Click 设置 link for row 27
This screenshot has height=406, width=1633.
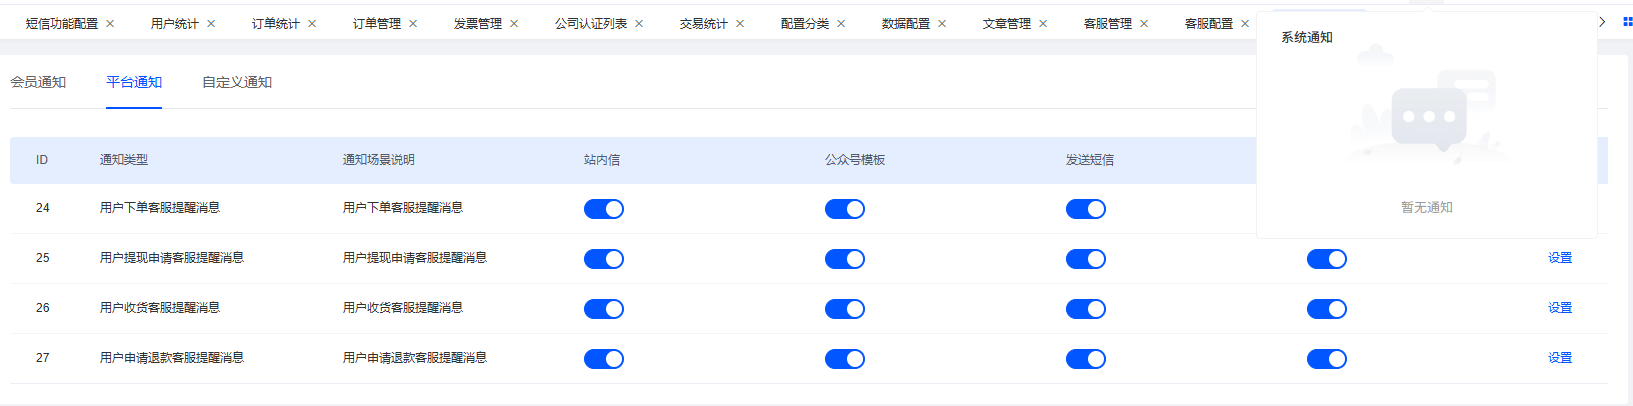pyautogui.click(x=1560, y=358)
